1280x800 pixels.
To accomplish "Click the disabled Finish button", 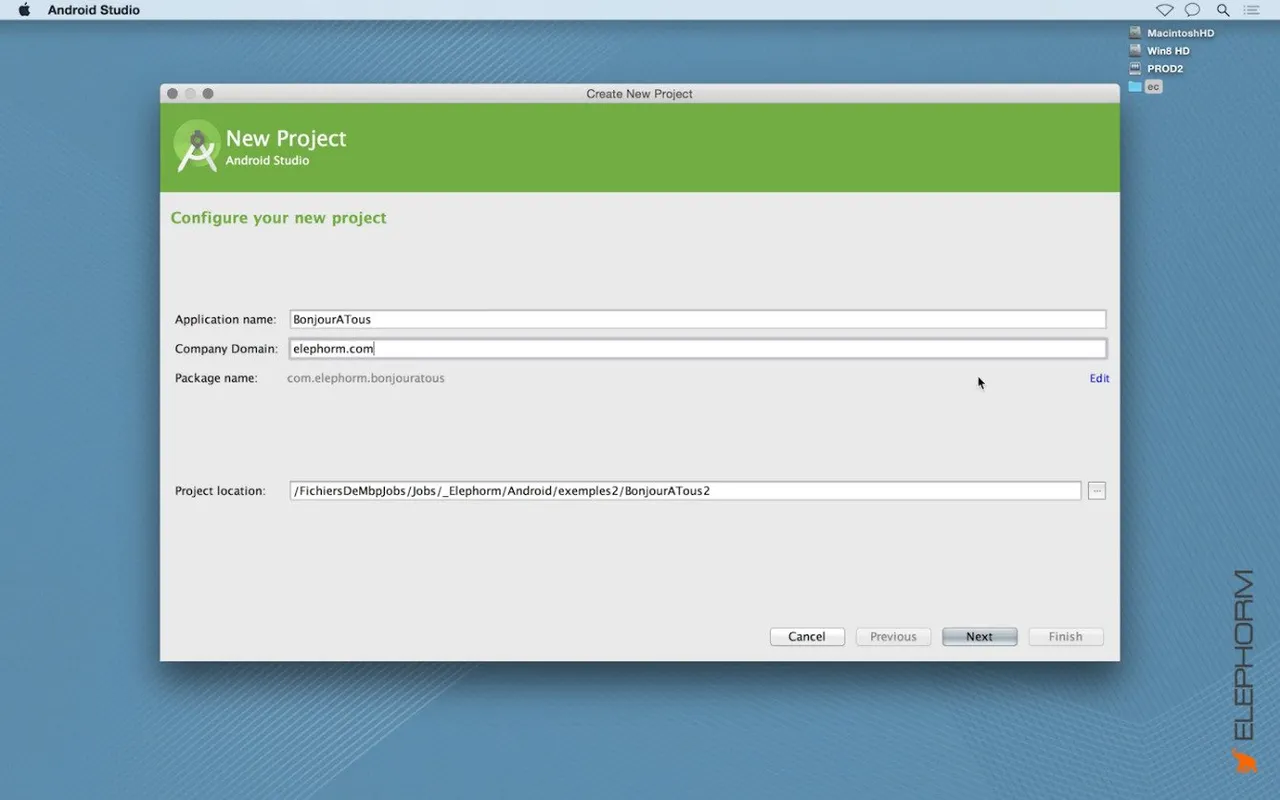I will tap(1065, 637).
